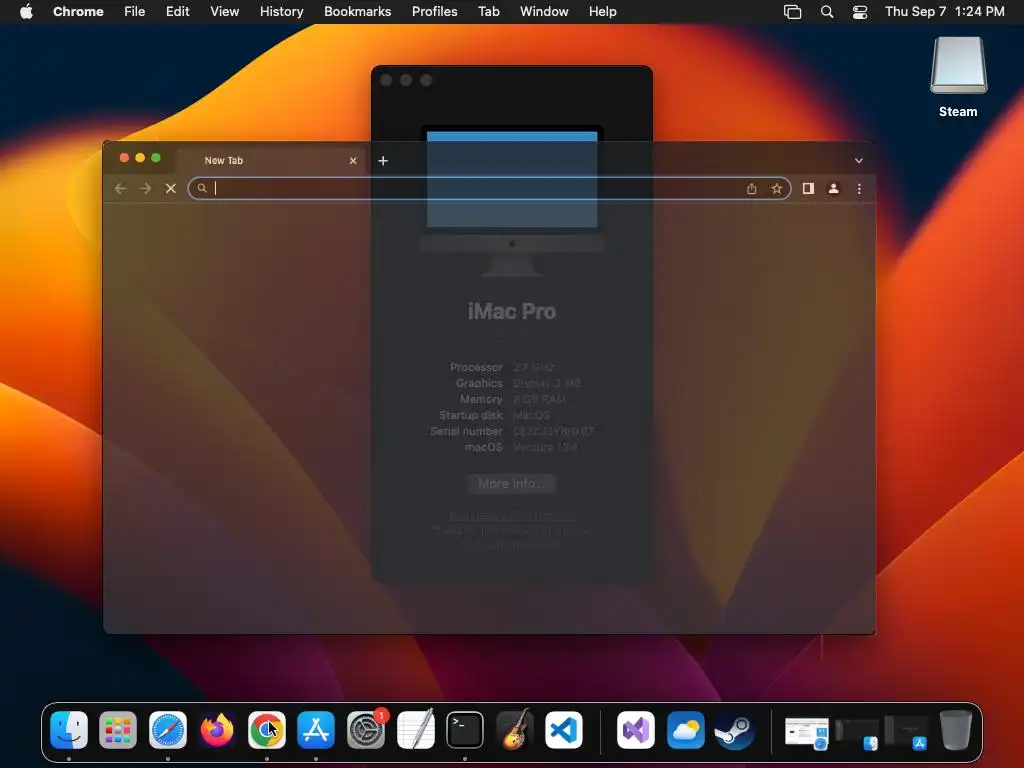Open the View menu
Image resolution: width=1024 pixels, height=768 pixels.
pyautogui.click(x=224, y=12)
